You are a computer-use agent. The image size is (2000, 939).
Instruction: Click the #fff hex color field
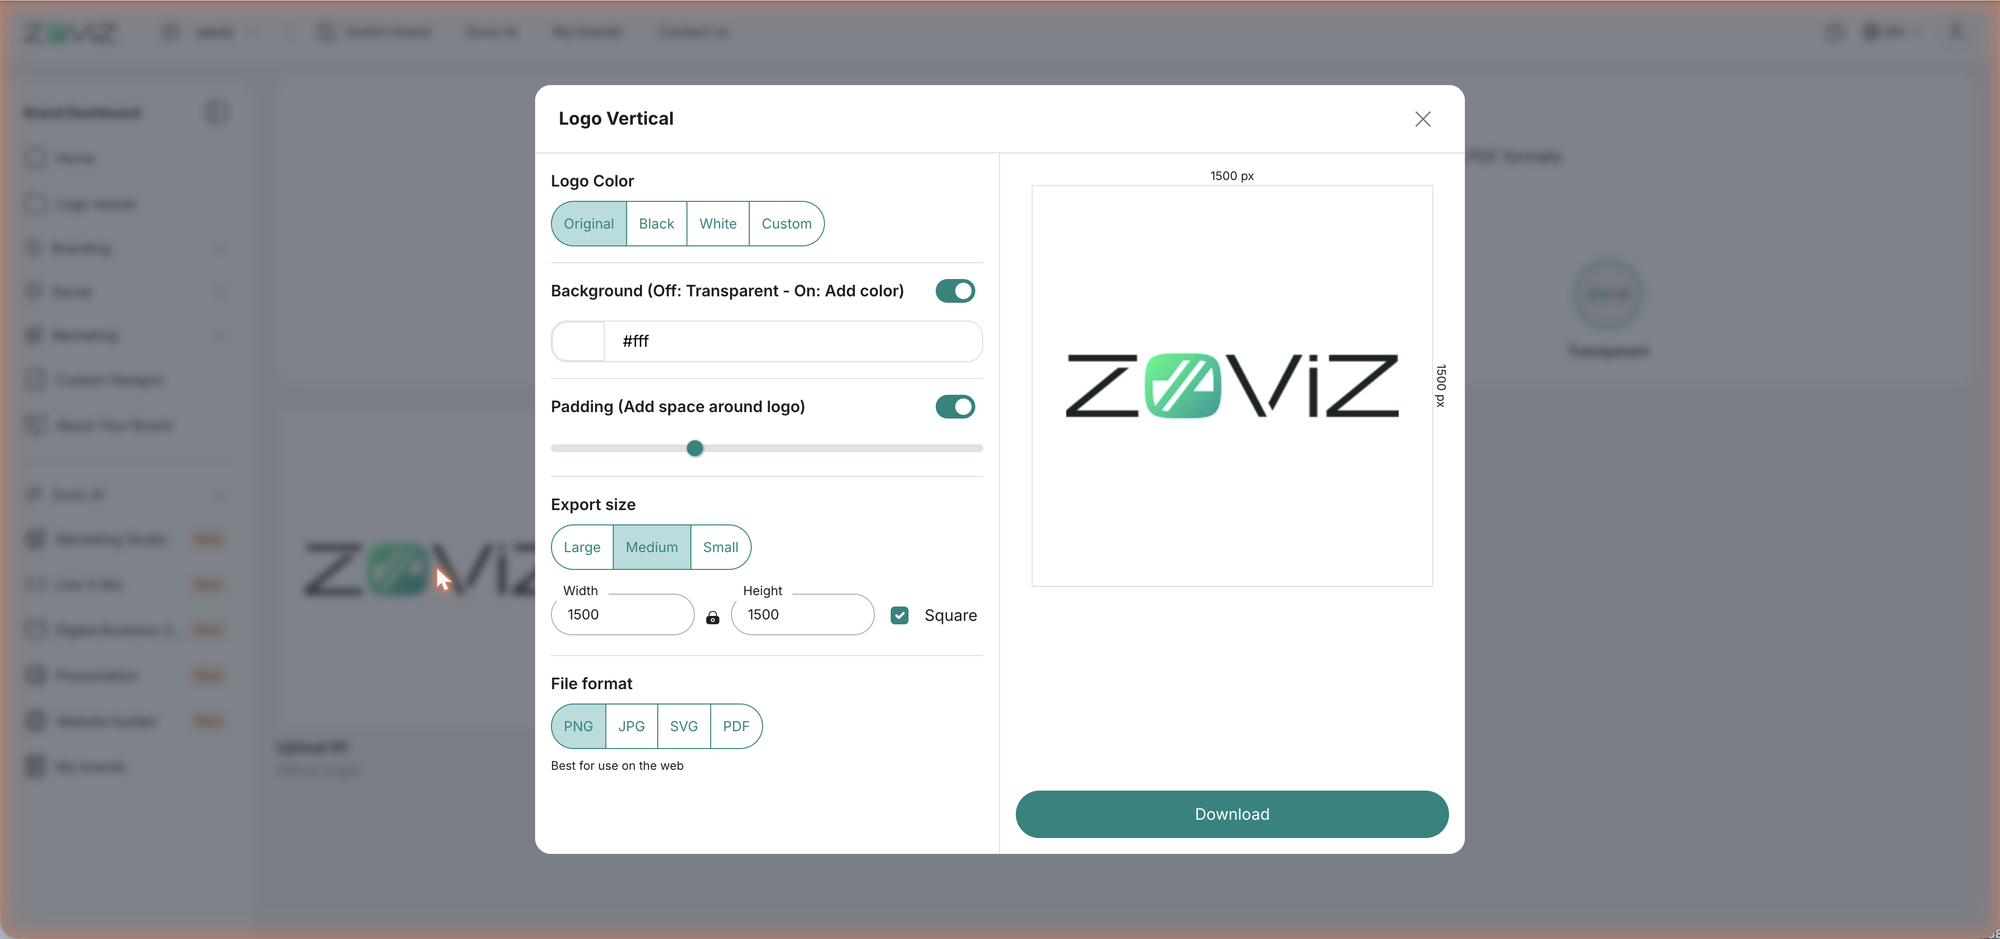click(792, 341)
